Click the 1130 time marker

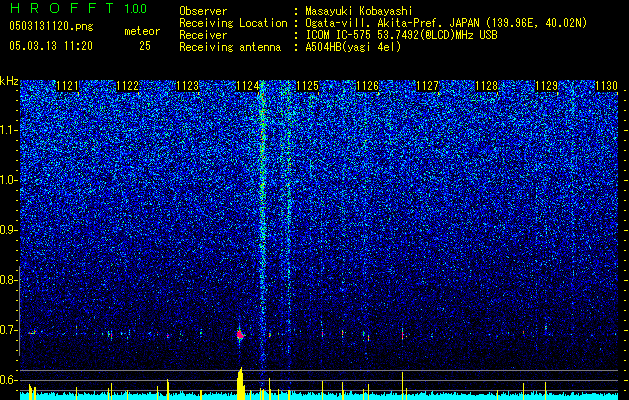[606, 86]
